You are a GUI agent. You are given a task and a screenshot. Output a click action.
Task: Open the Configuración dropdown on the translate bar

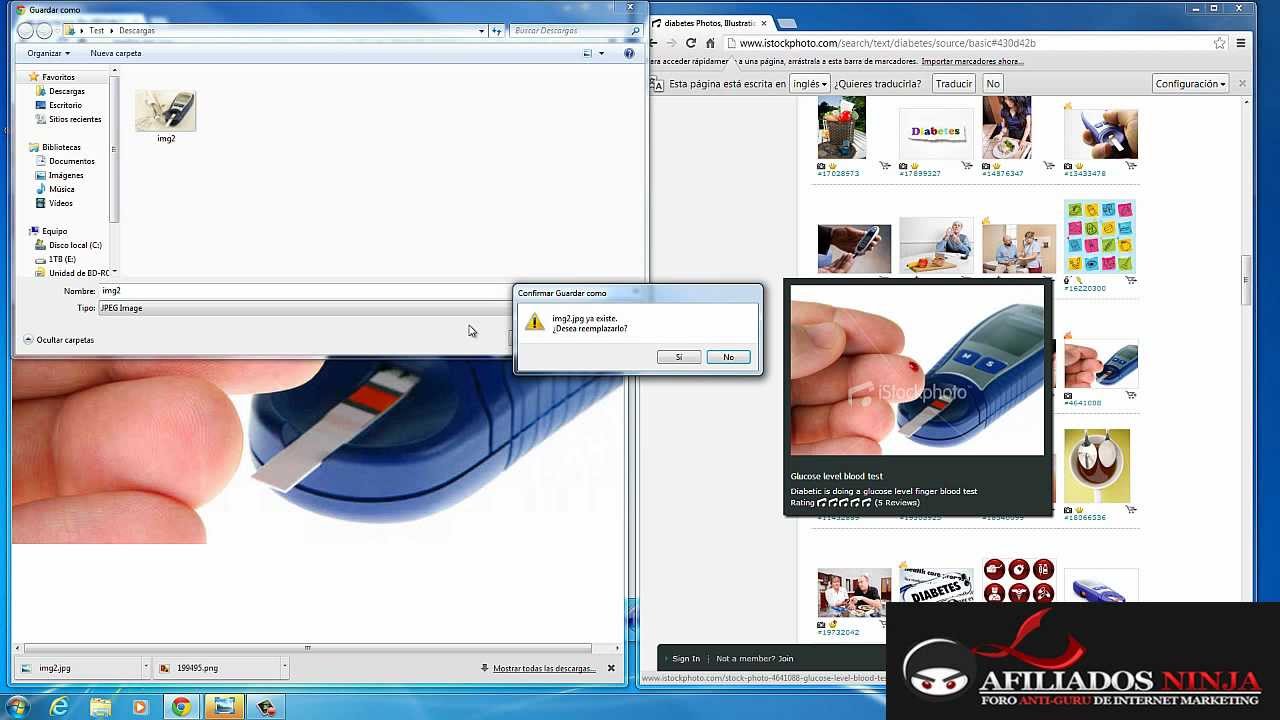pos(1190,84)
